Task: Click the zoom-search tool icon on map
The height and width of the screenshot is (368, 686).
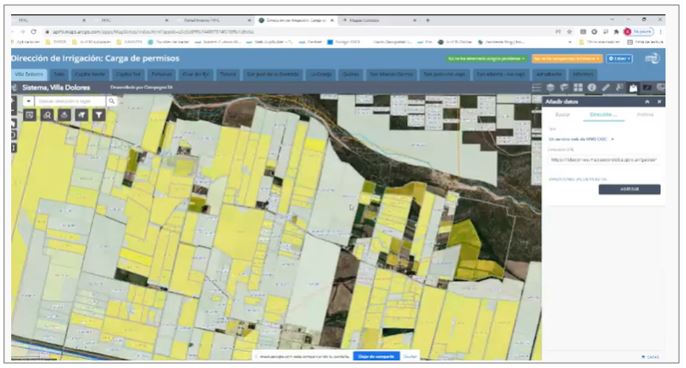Action: [47, 115]
